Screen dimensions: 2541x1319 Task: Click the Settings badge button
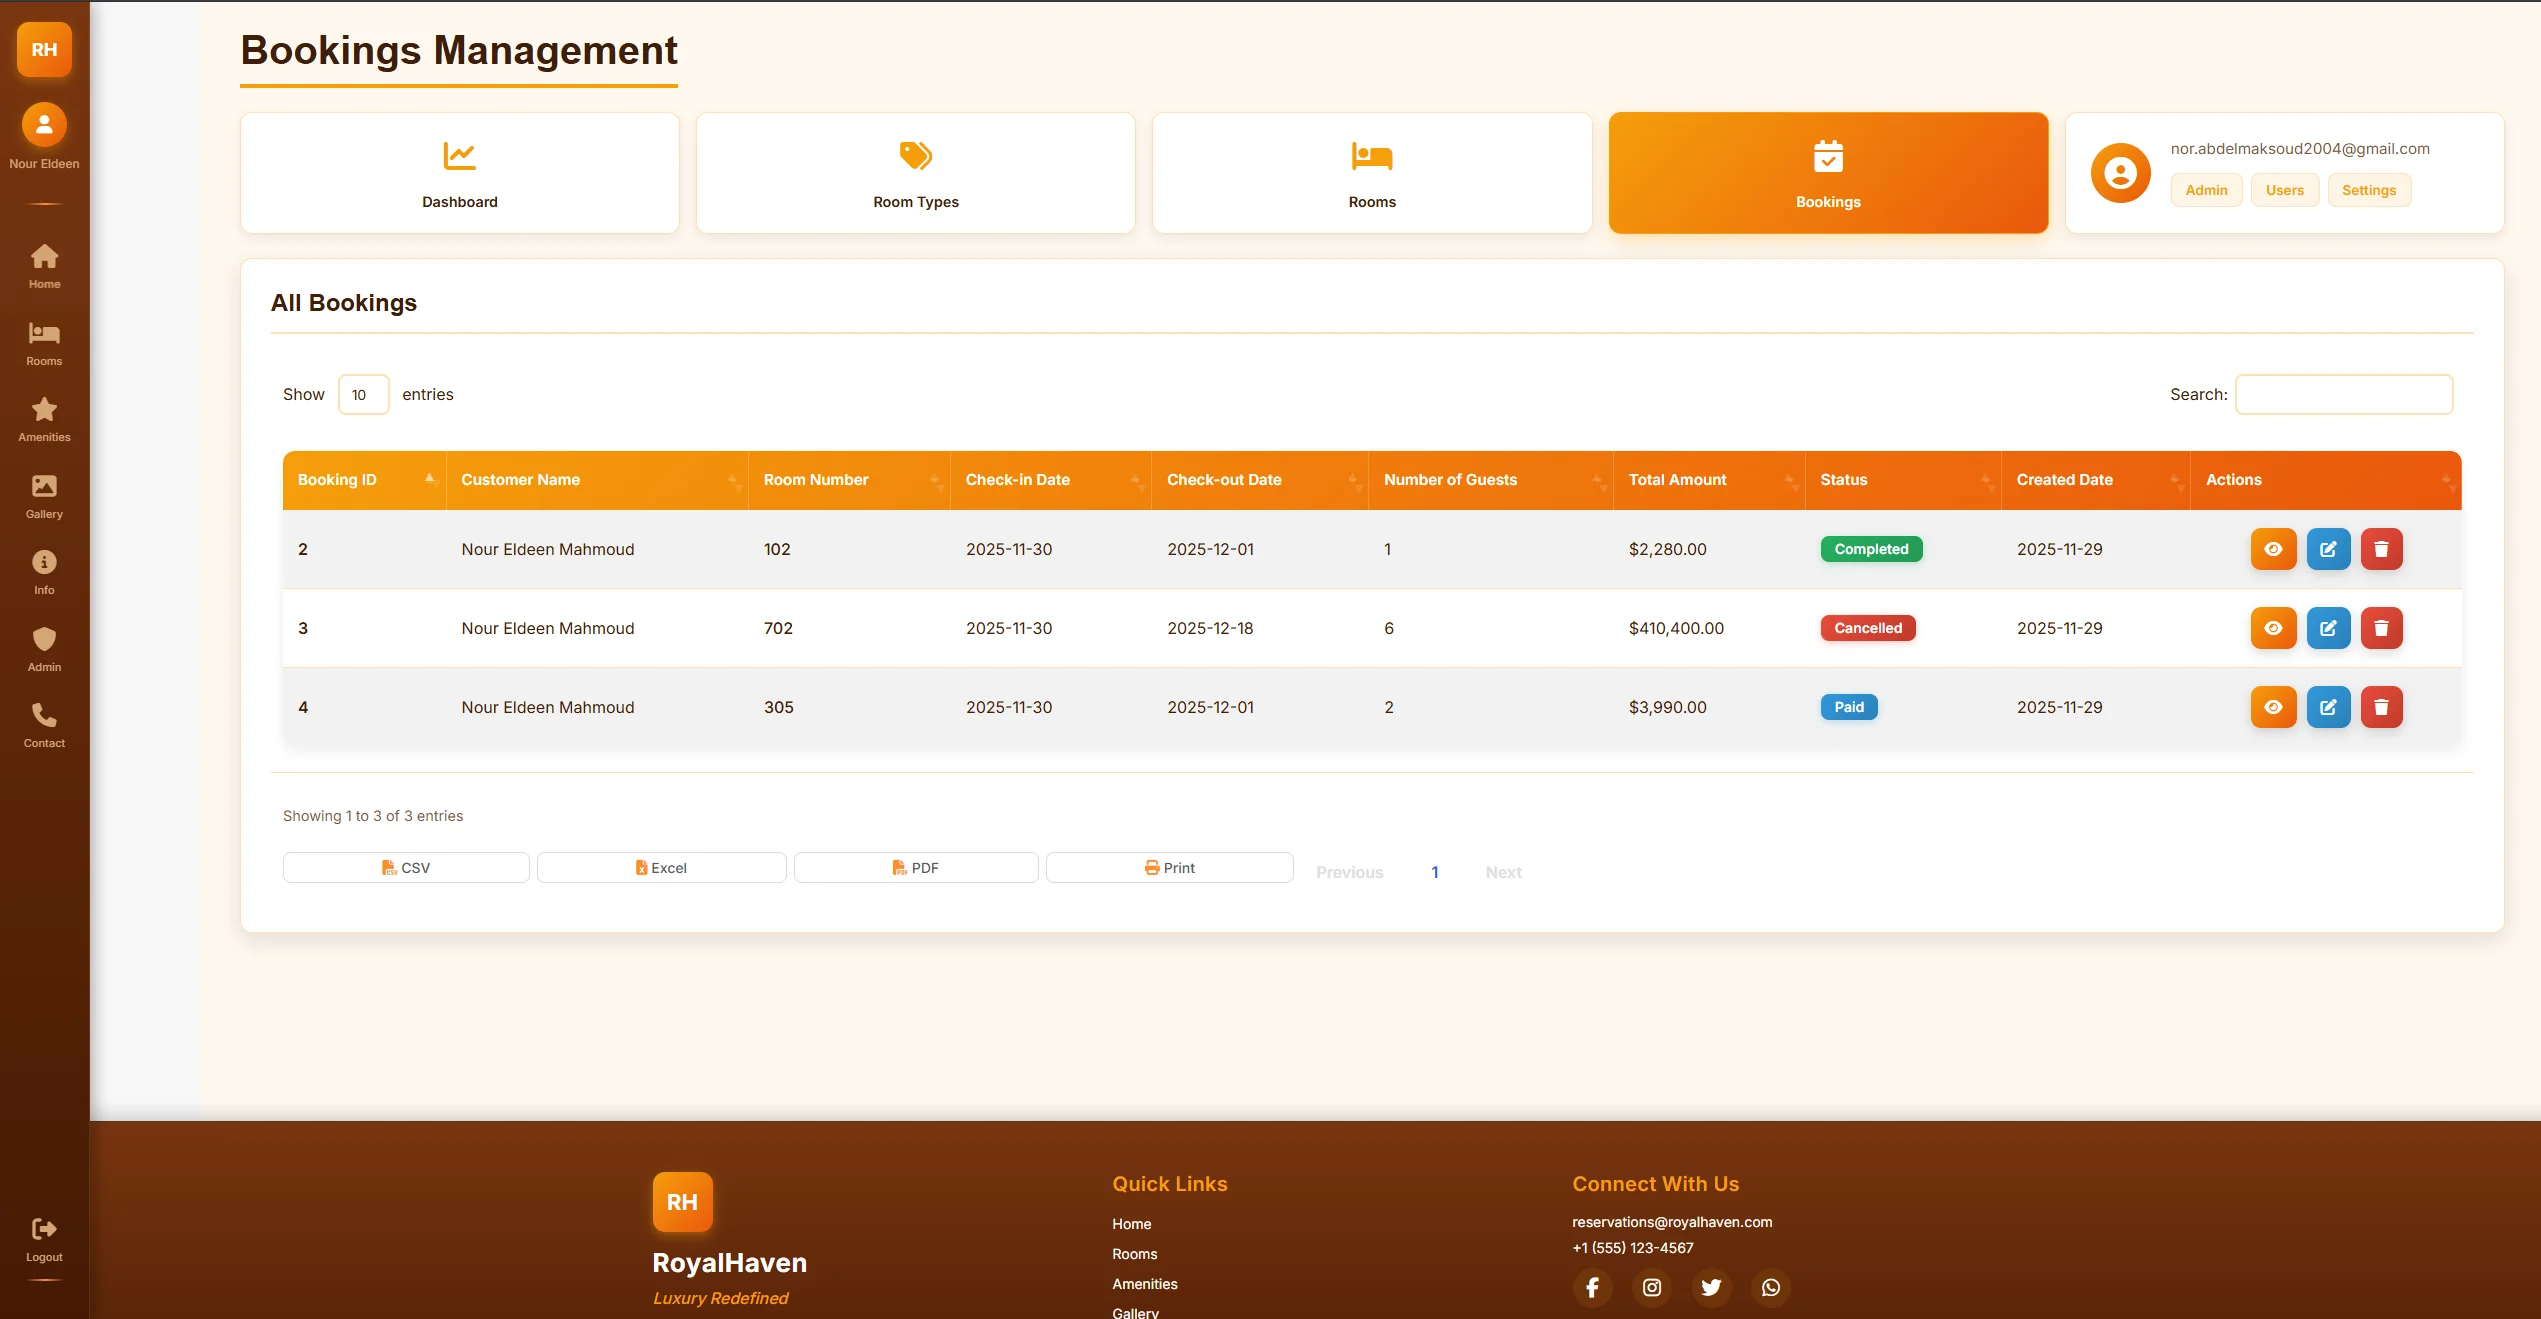(2368, 190)
